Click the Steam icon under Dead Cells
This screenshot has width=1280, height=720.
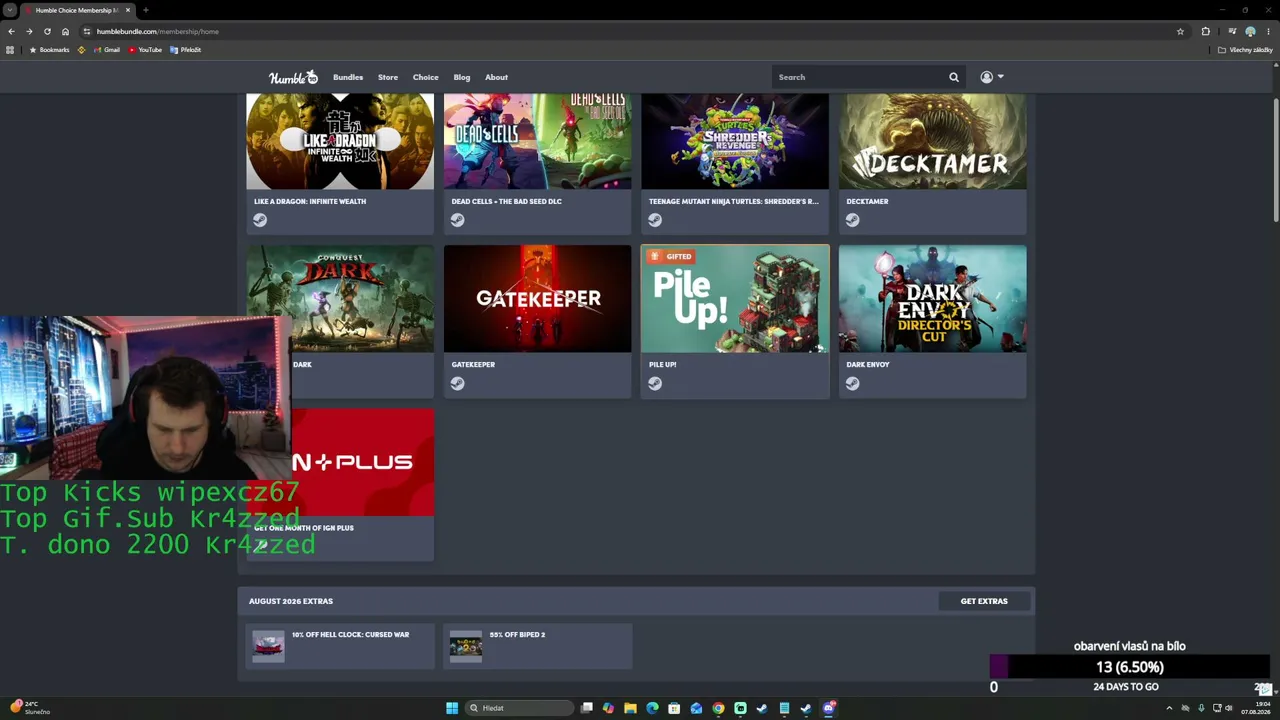458,220
